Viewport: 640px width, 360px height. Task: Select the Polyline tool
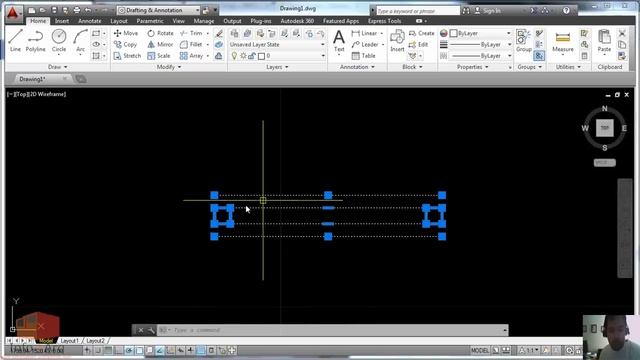36,40
